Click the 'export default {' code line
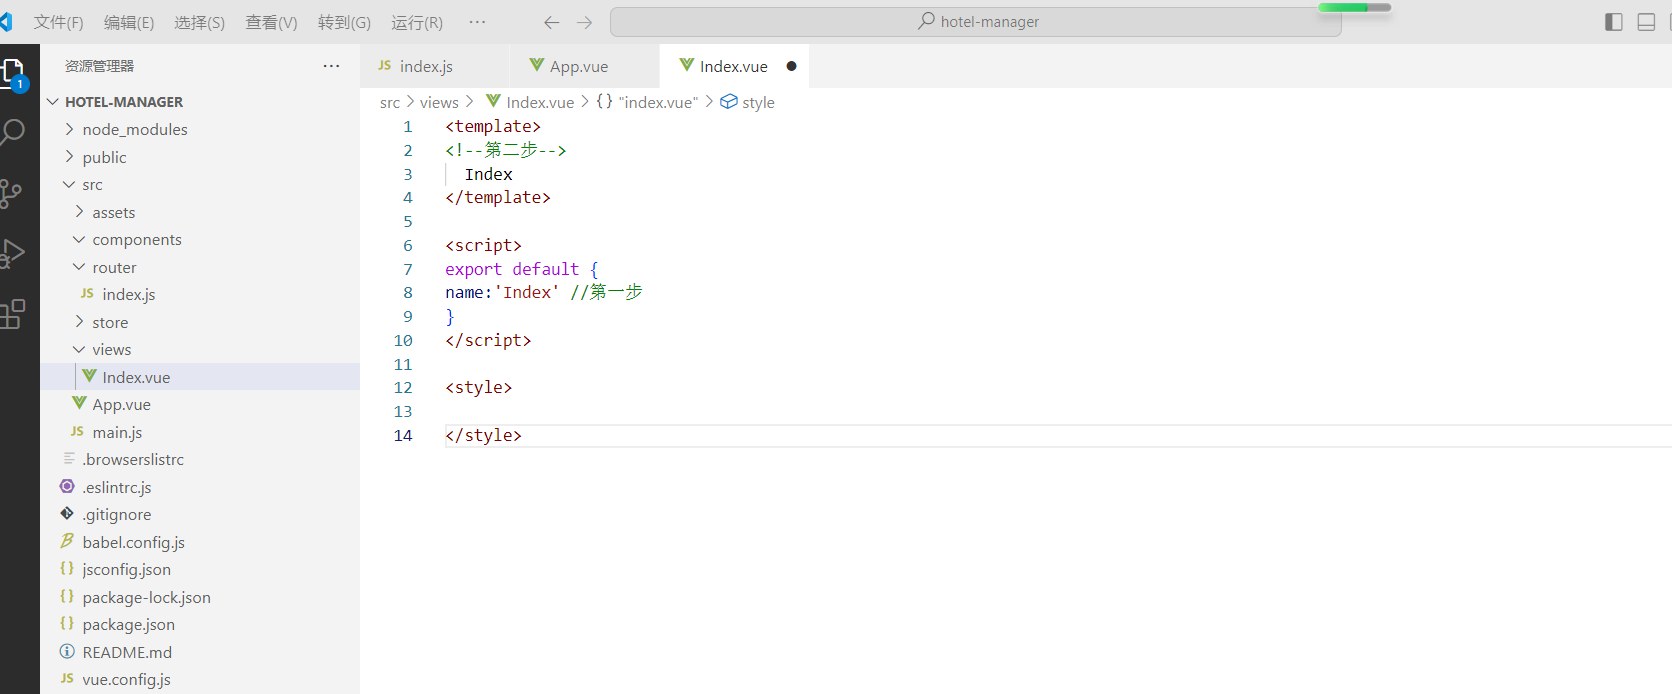The image size is (1672, 694). [x=522, y=269]
